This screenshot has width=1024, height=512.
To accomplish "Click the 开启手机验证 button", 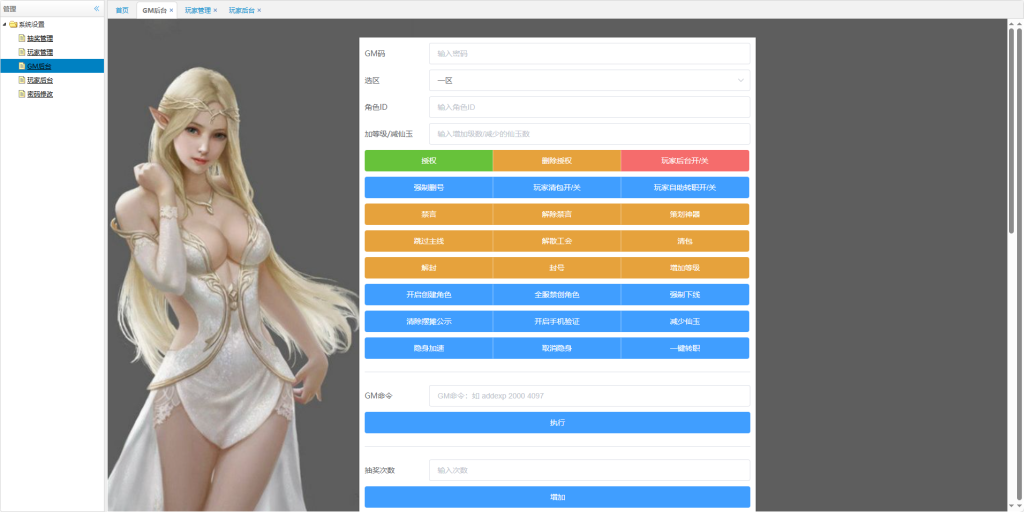I will pos(556,321).
